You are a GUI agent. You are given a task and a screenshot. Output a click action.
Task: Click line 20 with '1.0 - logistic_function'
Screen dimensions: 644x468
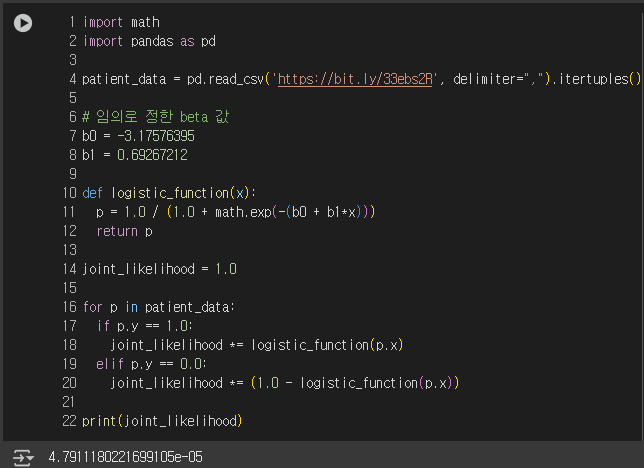click(284, 383)
